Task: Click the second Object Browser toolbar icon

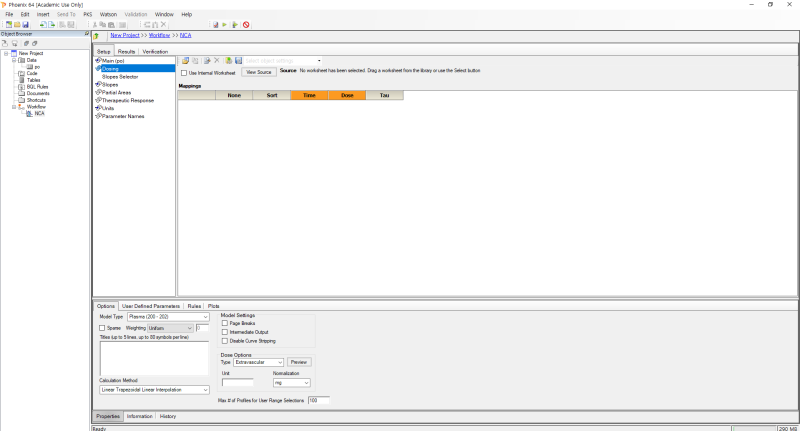Action: tap(15, 43)
